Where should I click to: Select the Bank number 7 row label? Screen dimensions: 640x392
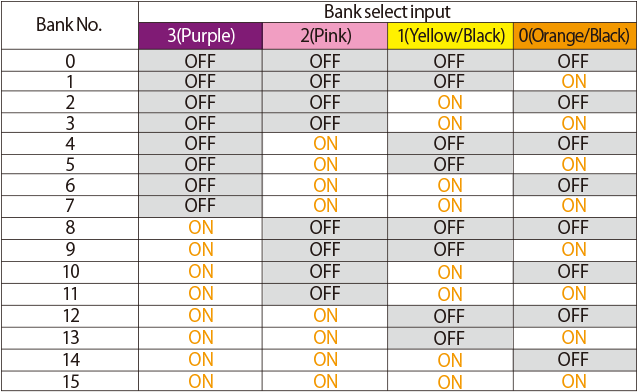pyautogui.click(x=70, y=205)
